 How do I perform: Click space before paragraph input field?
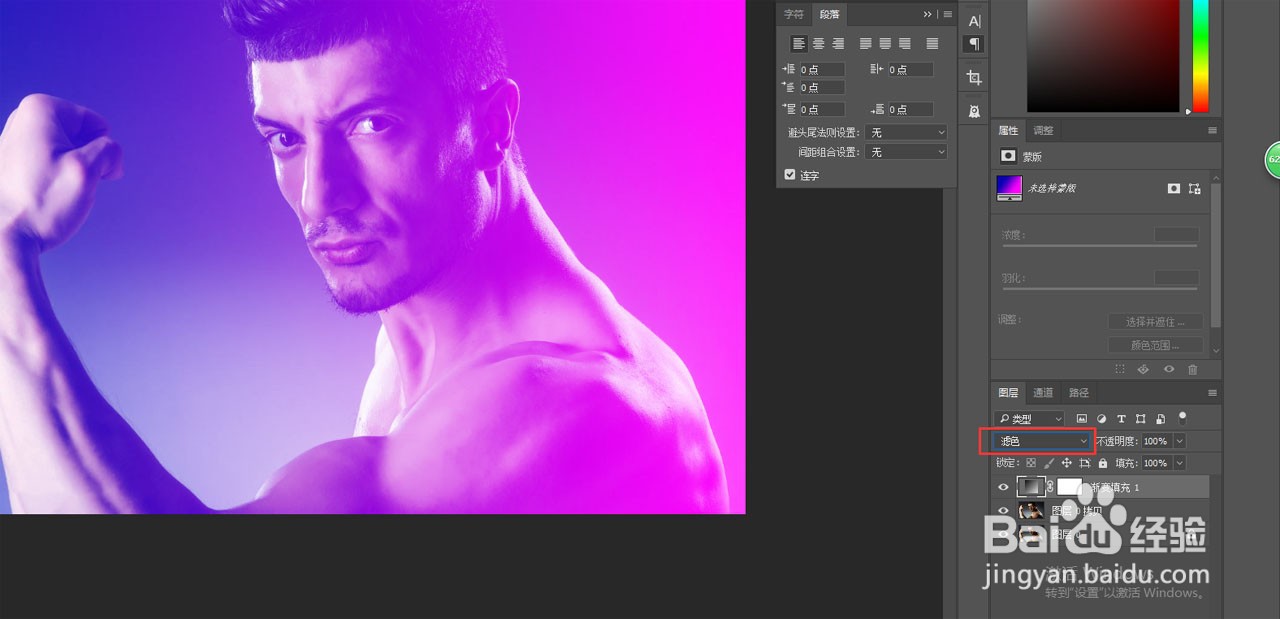(x=822, y=110)
